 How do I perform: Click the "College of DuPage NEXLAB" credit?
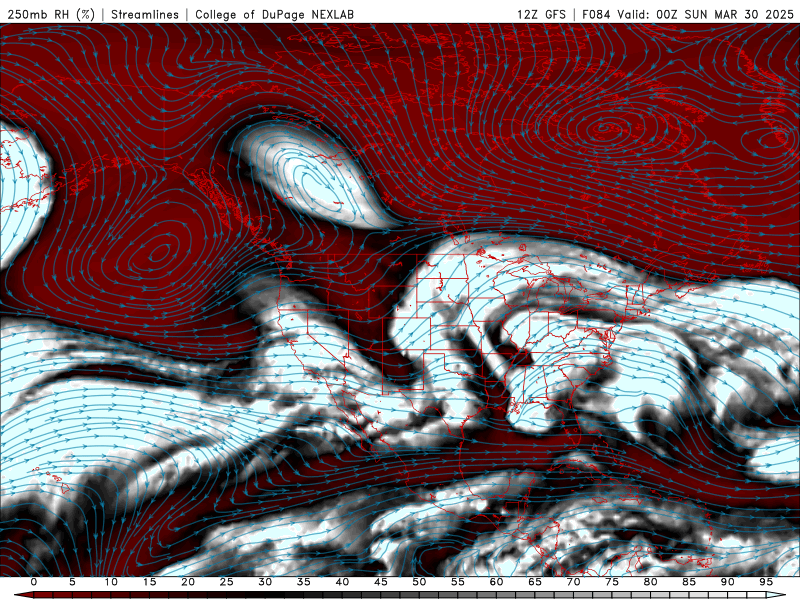274,14
